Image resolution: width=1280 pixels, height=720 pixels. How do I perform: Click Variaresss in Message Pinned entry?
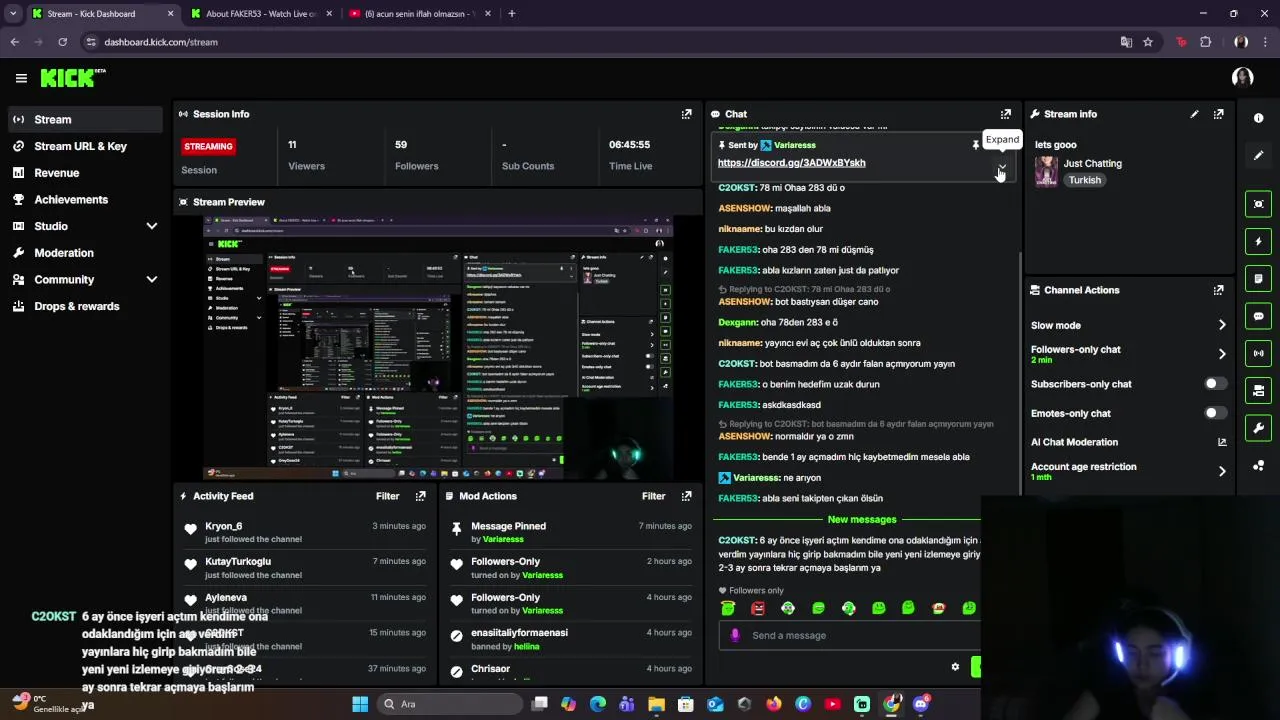[503, 539]
